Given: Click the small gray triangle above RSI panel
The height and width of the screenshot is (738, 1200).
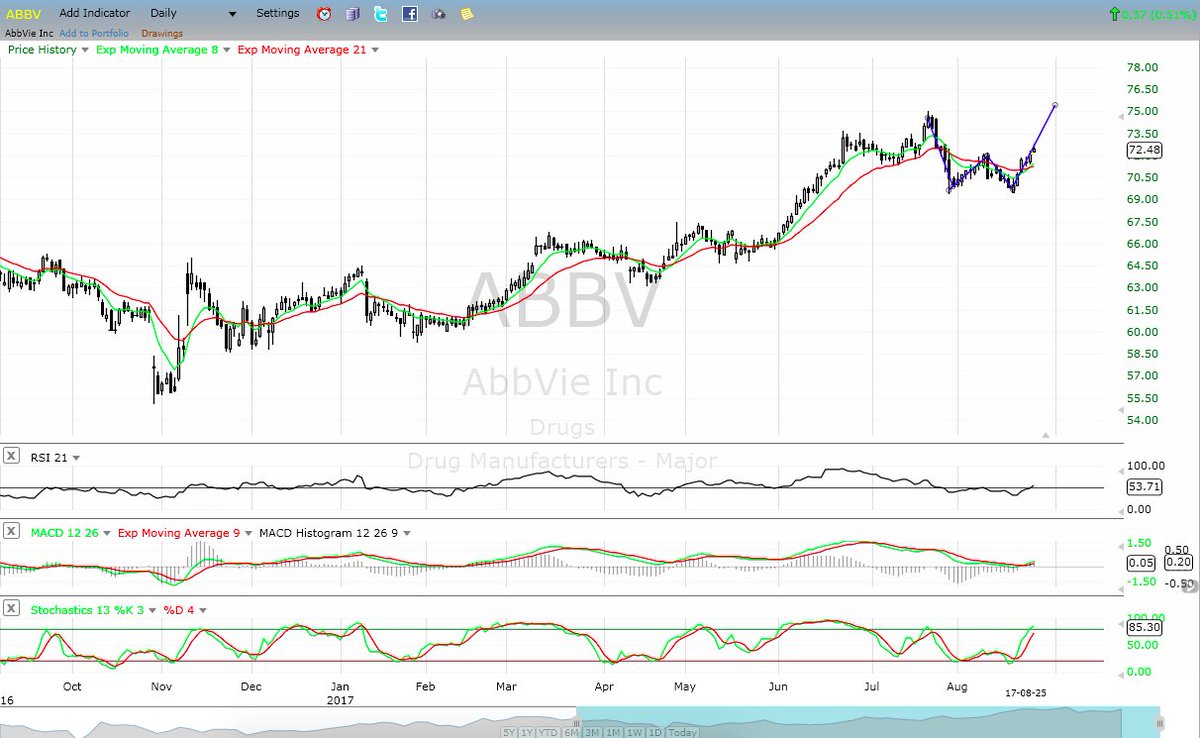Looking at the screenshot, I should pyautogui.click(x=1046, y=435).
